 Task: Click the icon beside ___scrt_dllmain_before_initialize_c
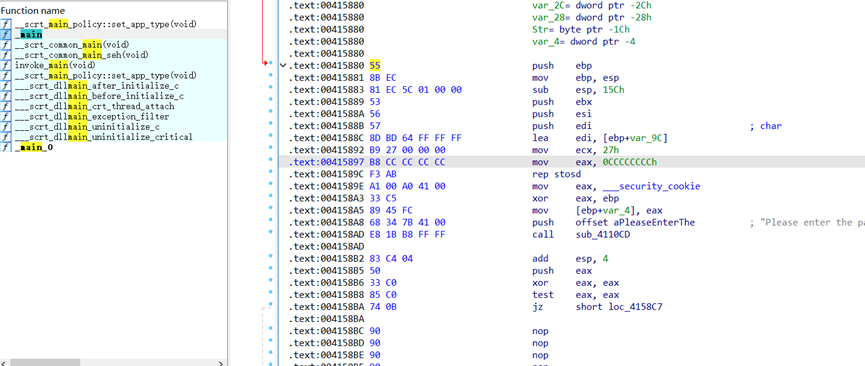[x=5, y=96]
